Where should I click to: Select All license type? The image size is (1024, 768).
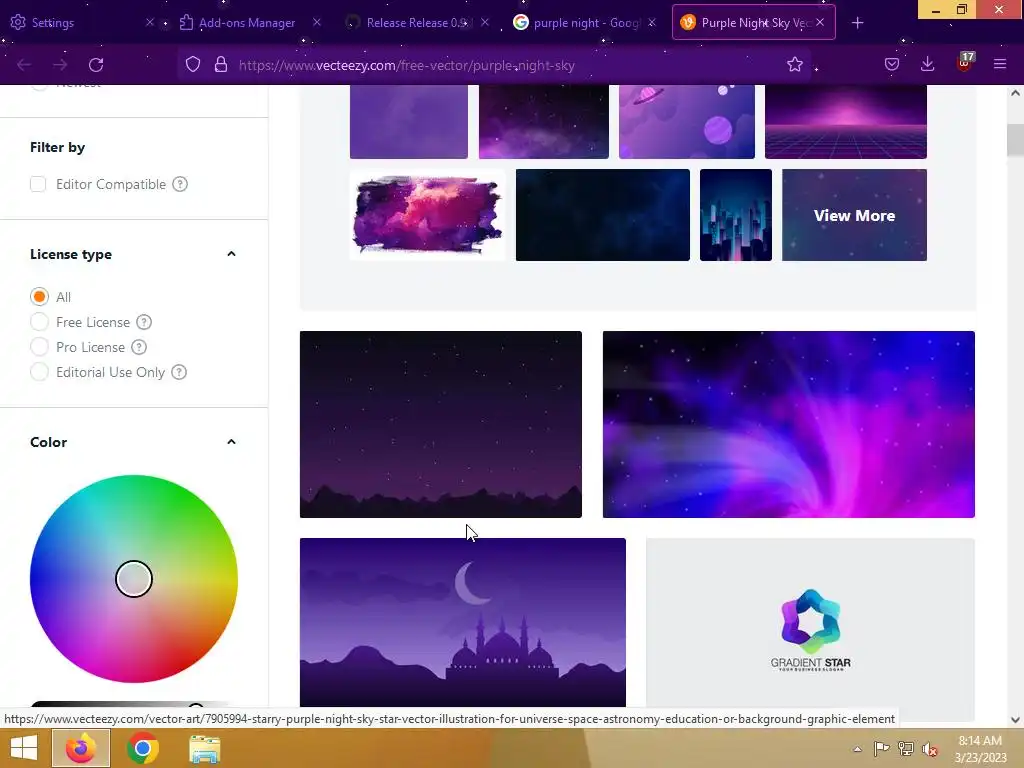pos(39,296)
